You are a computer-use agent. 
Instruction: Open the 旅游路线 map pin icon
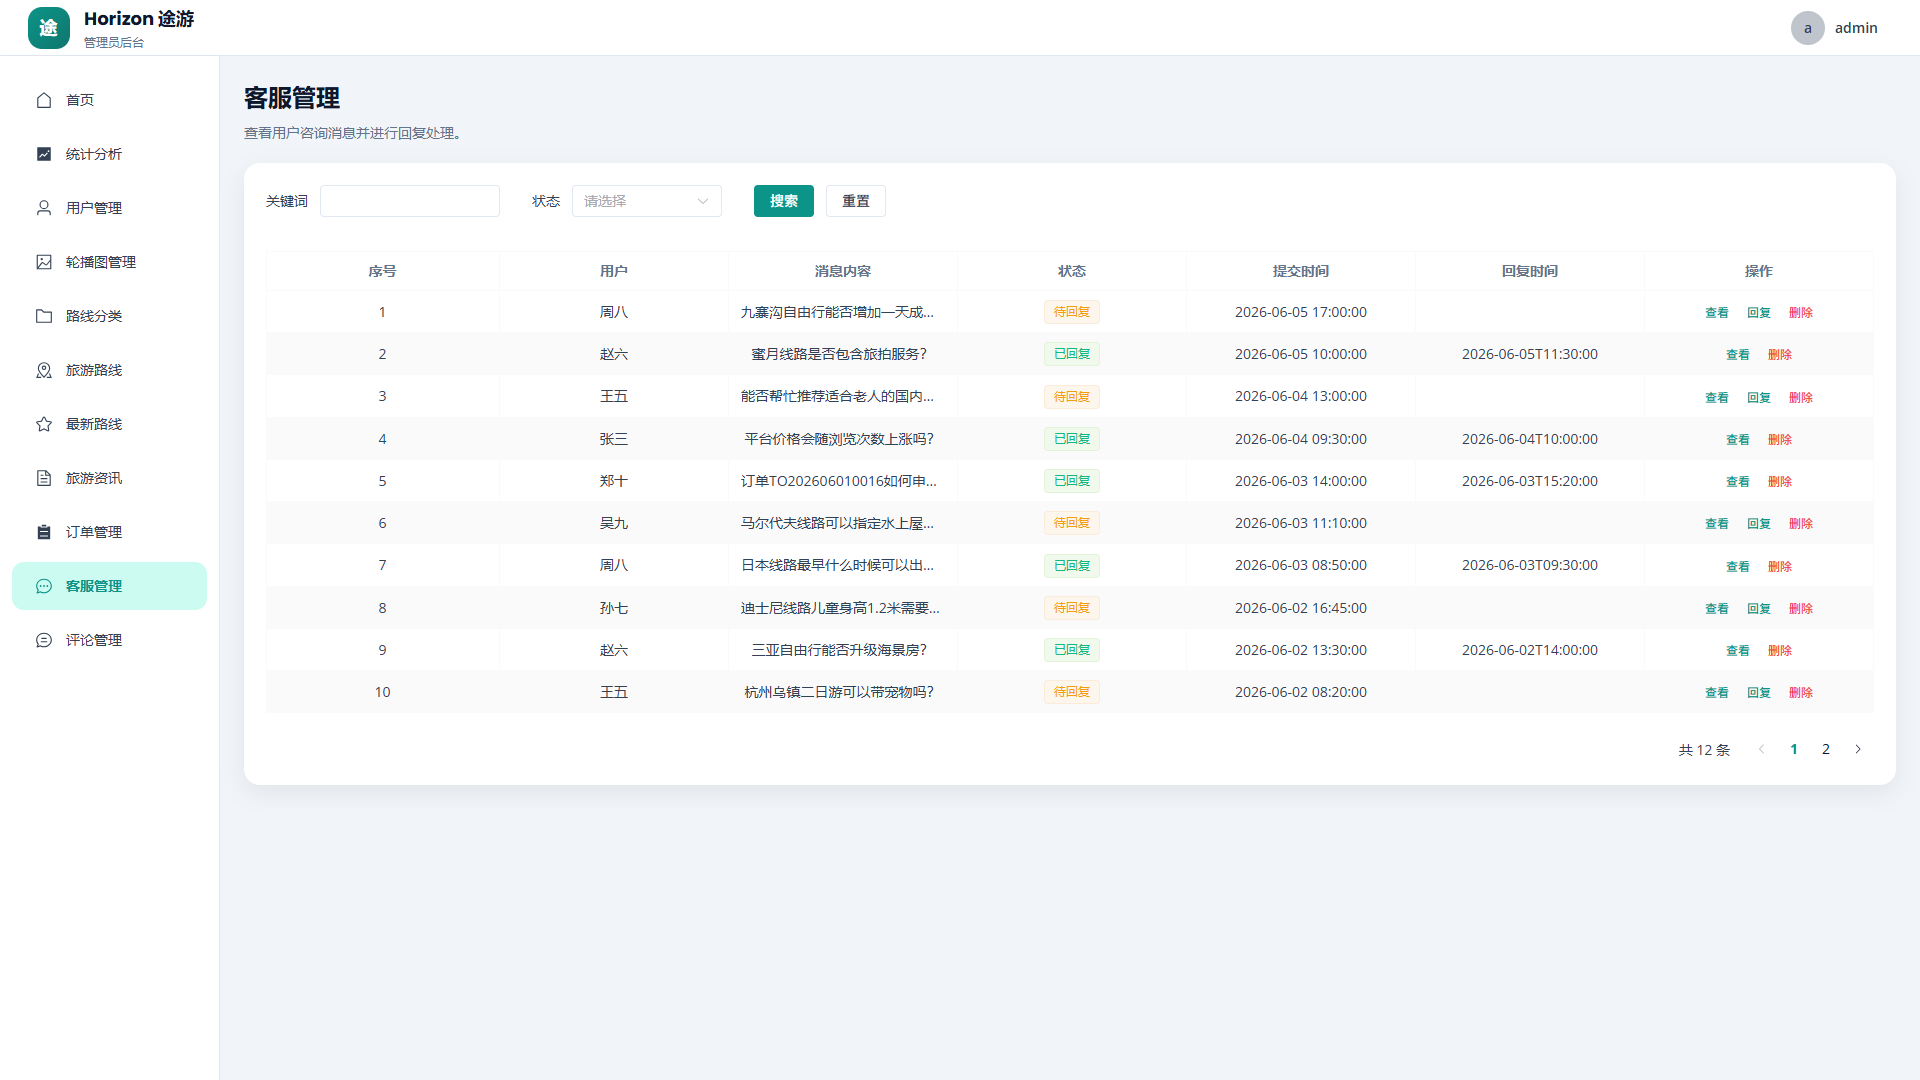tap(44, 370)
